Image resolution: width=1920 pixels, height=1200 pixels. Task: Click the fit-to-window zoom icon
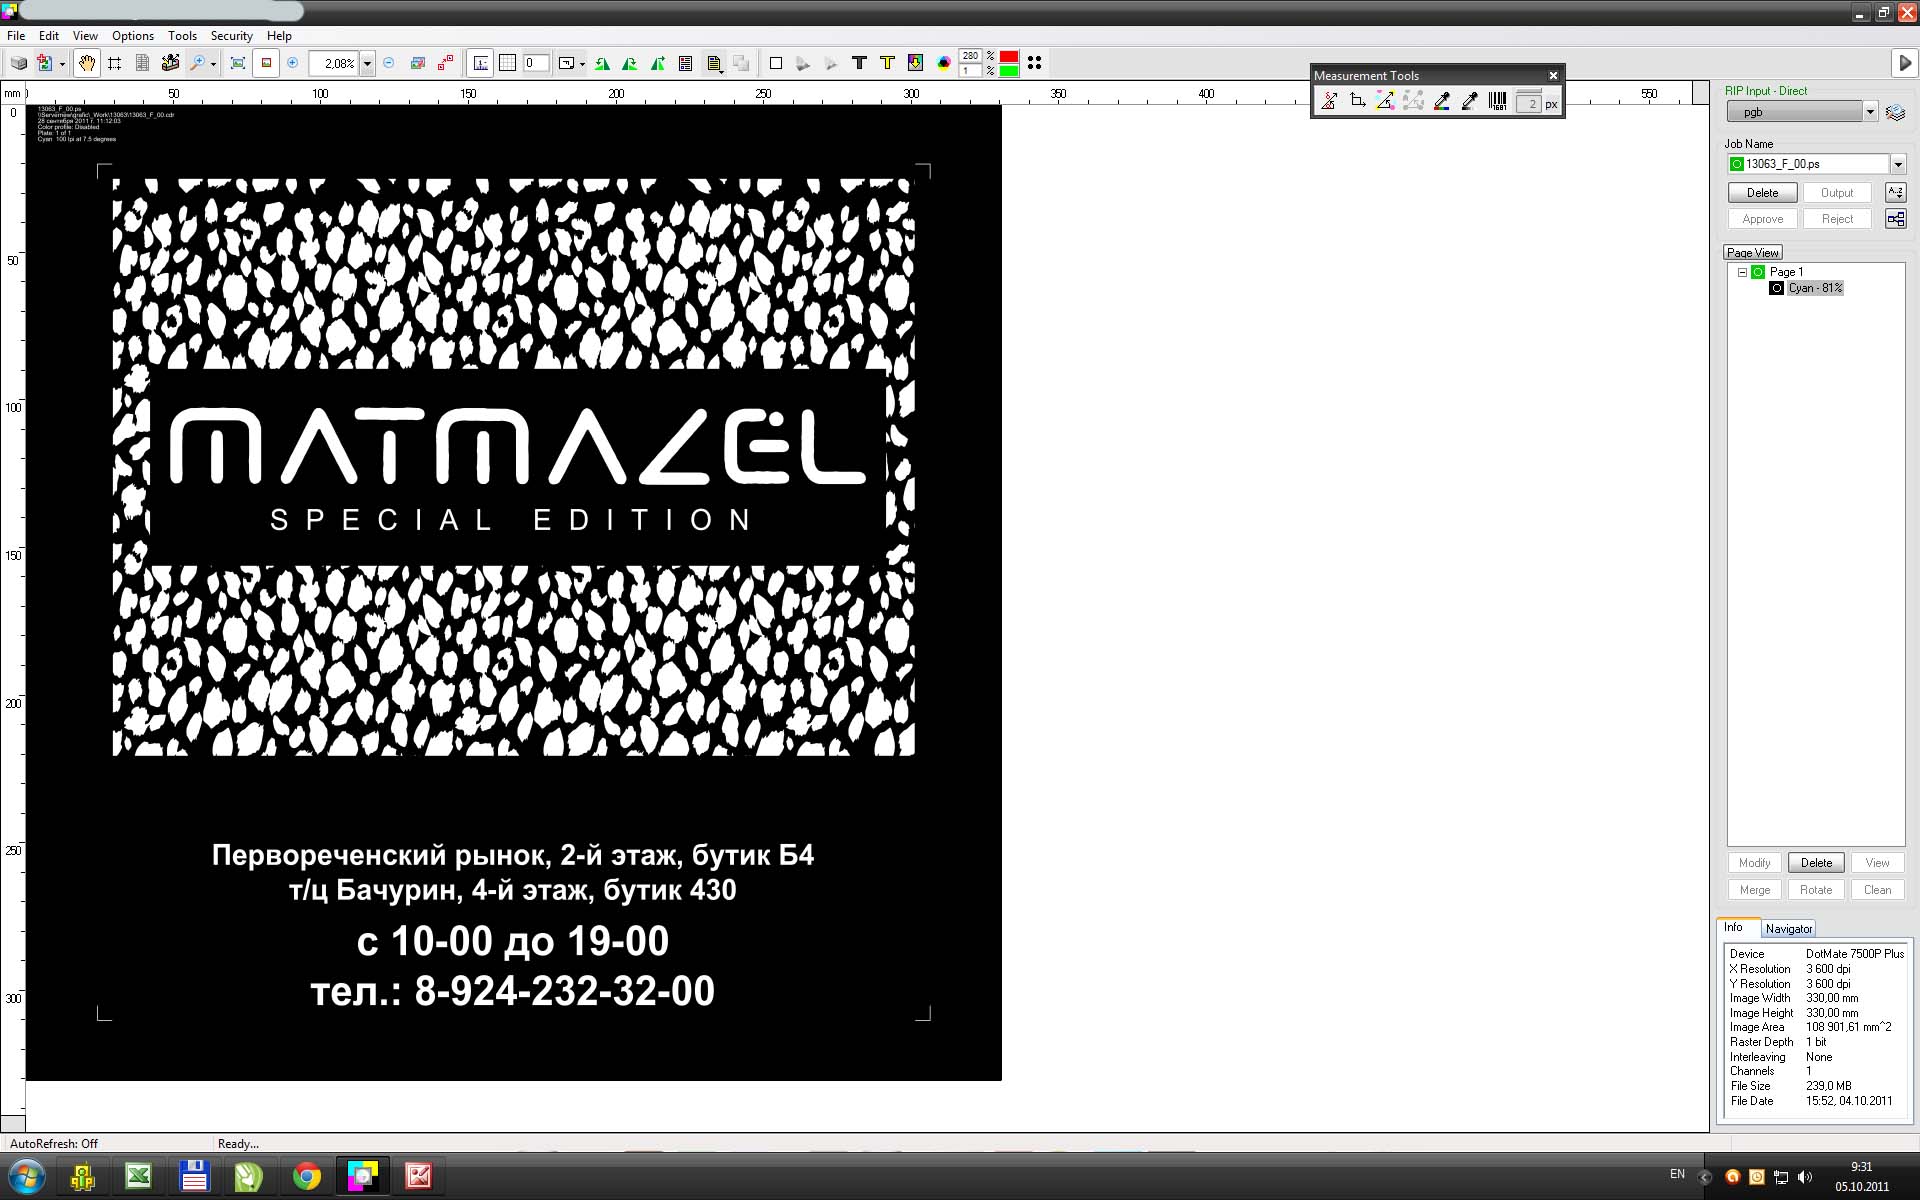(238, 63)
